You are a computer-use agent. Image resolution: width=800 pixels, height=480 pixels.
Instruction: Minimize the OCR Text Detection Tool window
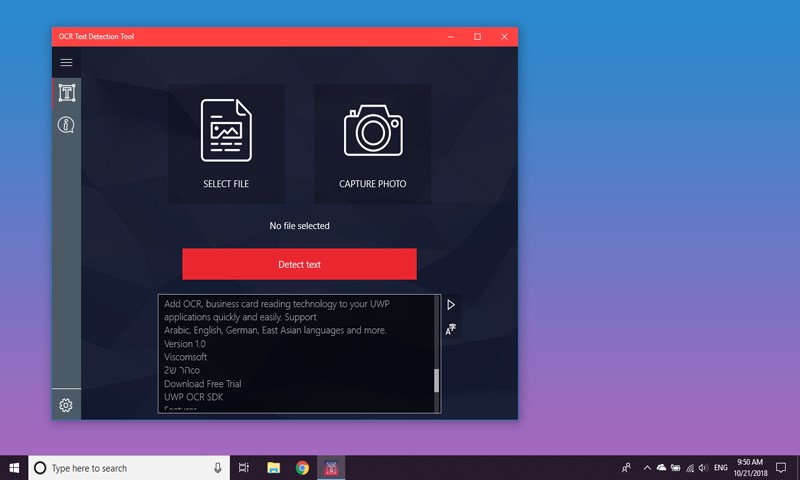[451, 37]
